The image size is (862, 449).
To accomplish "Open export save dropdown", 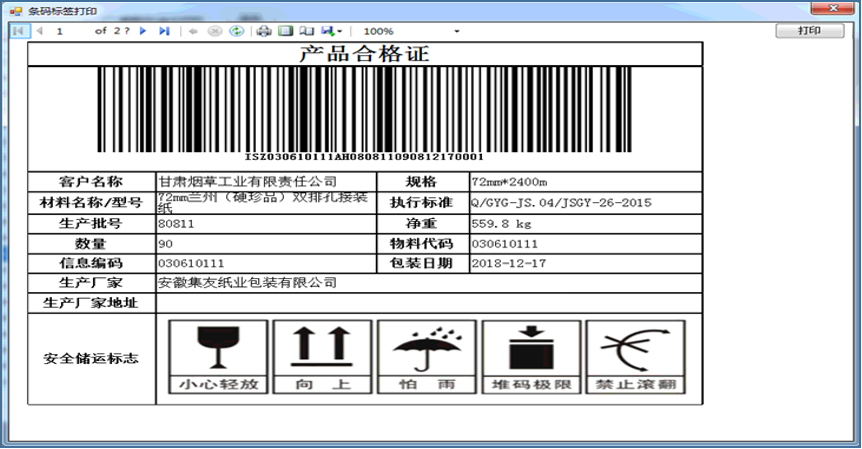I will click(331, 31).
